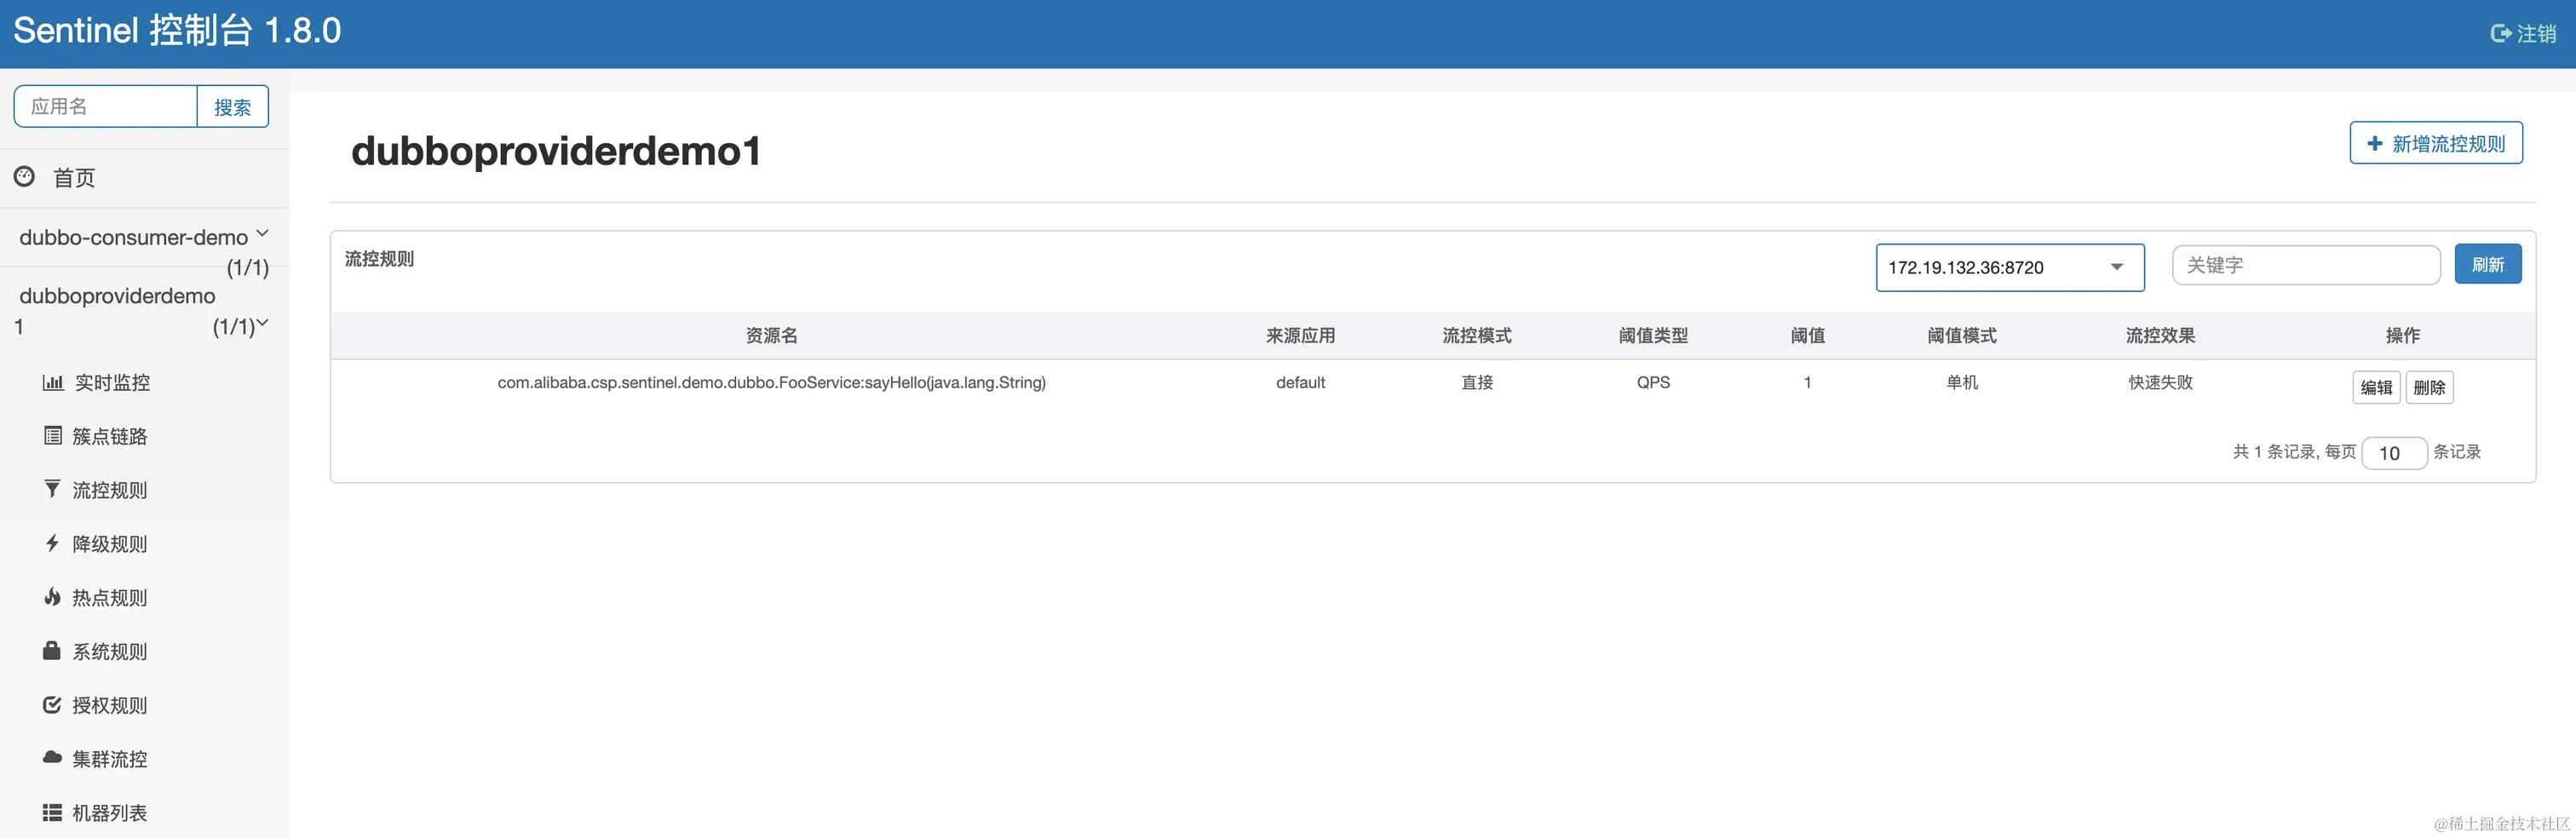Click the 实时监控 bar chart icon
Image resolution: width=2576 pixels, height=838 pixels.
[x=53, y=382]
